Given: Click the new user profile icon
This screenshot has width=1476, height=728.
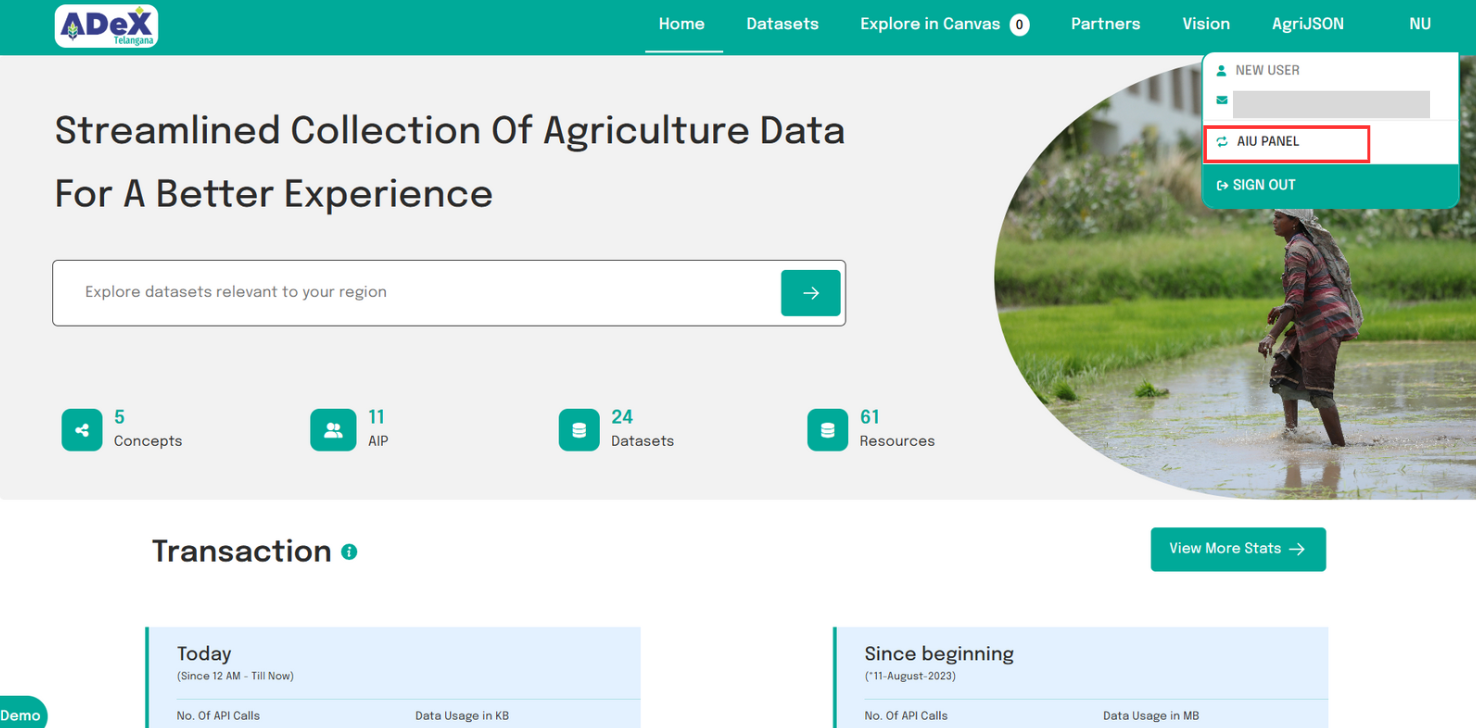Looking at the screenshot, I should pyautogui.click(x=1221, y=71).
